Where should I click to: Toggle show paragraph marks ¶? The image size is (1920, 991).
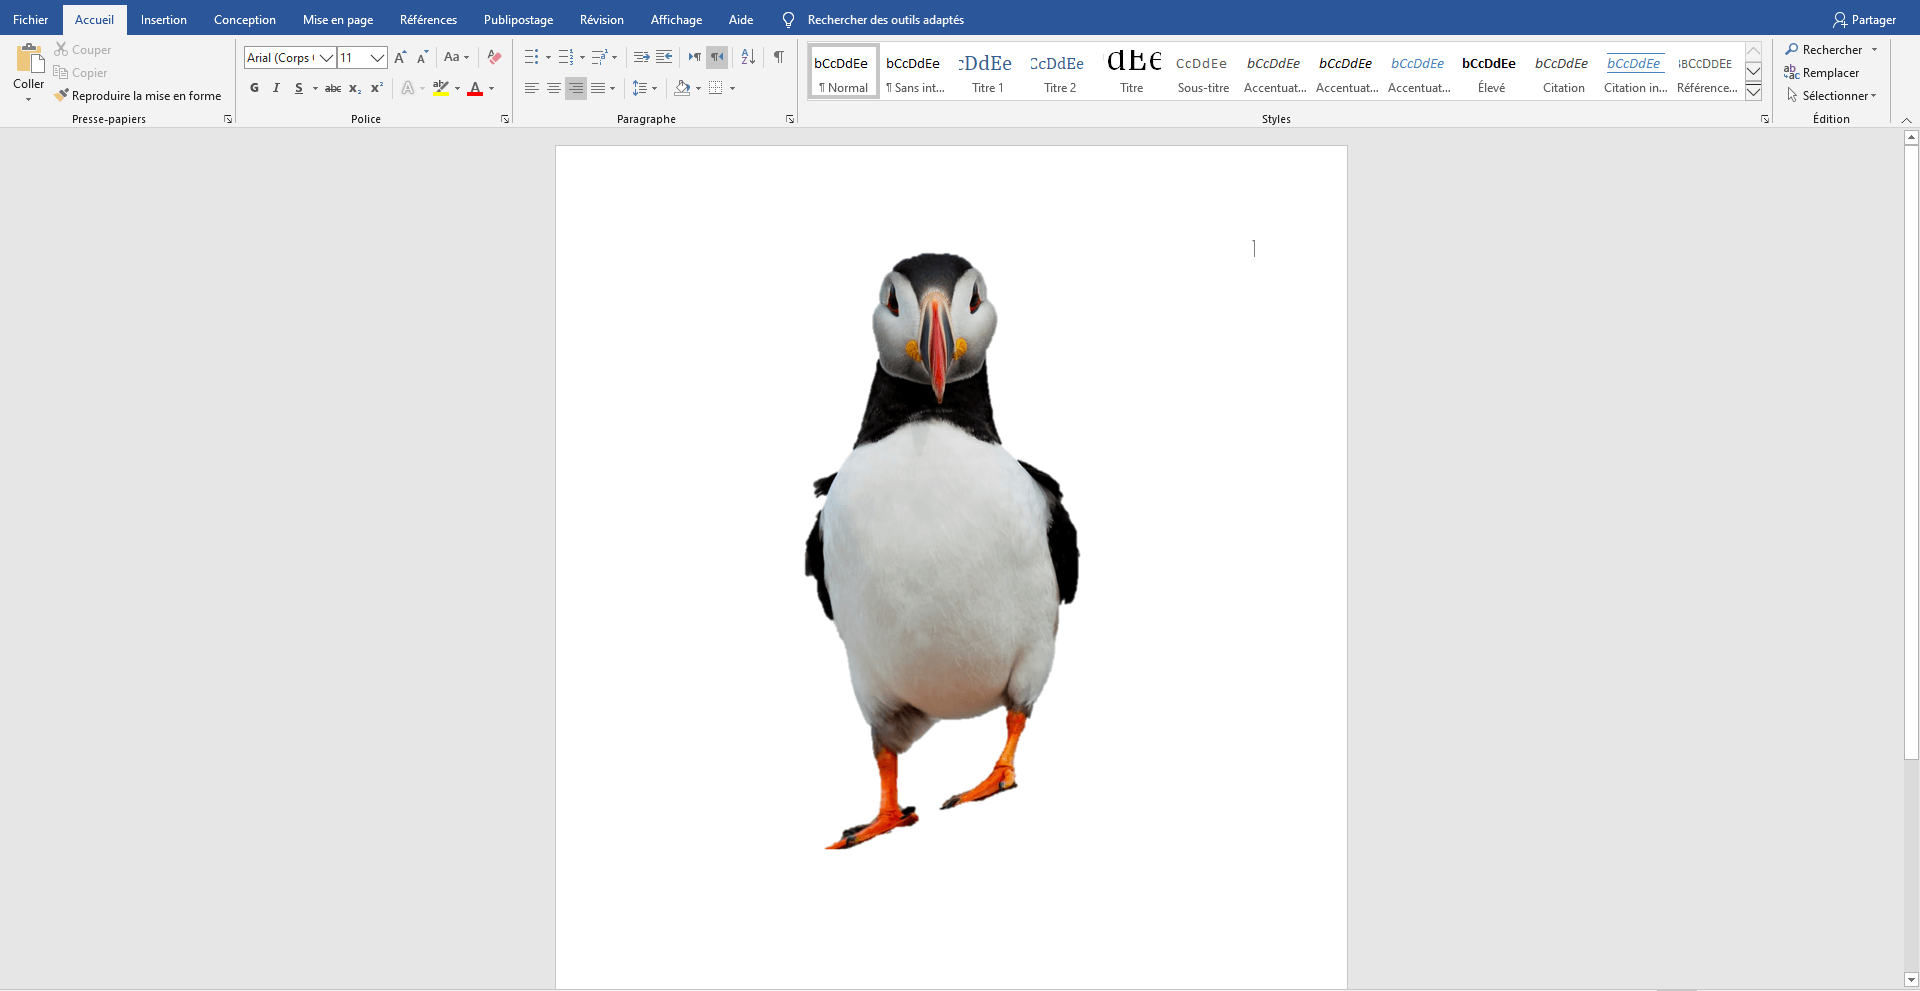pos(779,57)
